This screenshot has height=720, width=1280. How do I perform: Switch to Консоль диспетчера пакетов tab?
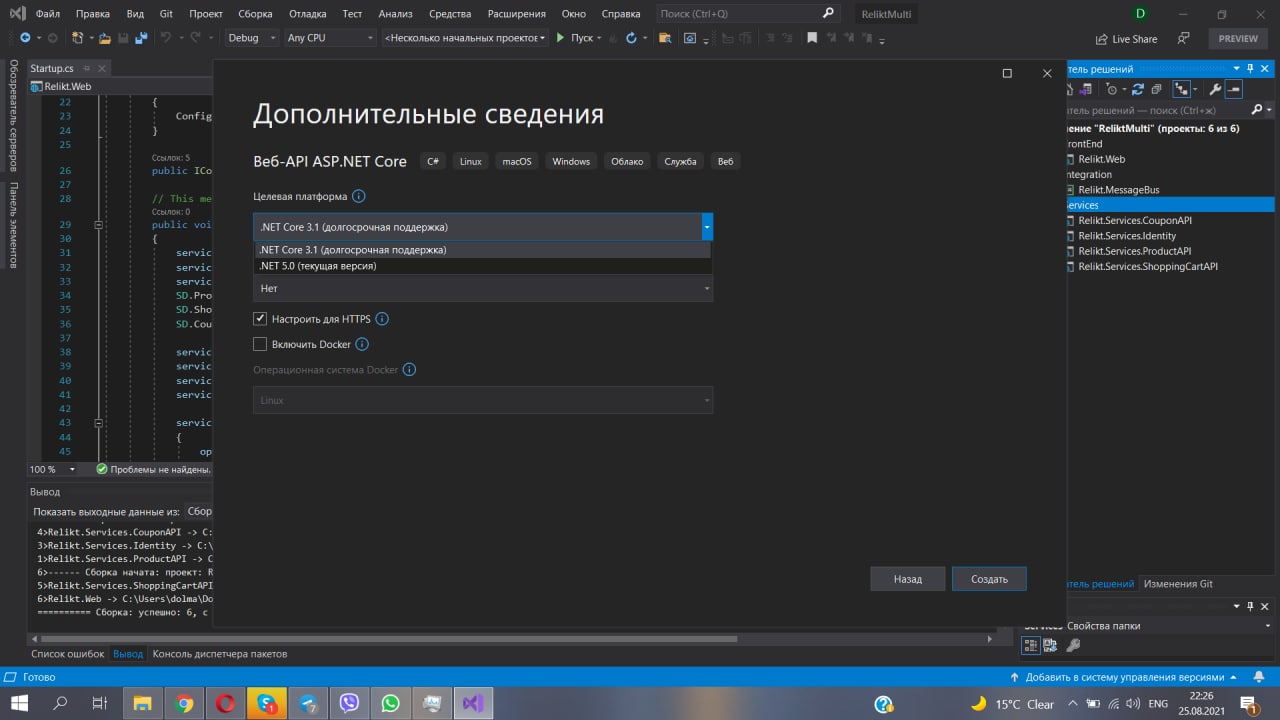(220, 654)
